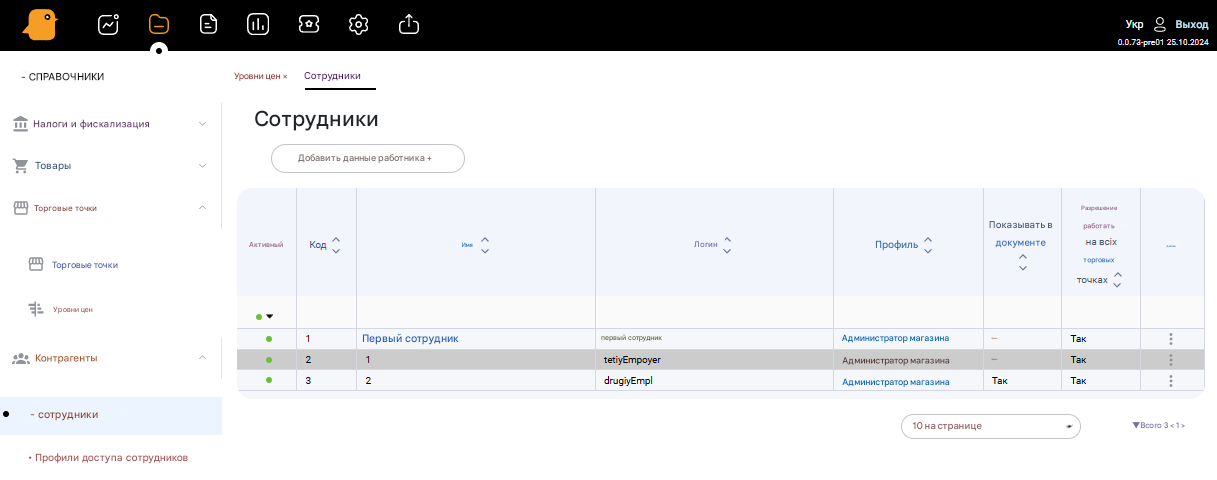Expand the Налоги и фискализация section

pos(202,124)
